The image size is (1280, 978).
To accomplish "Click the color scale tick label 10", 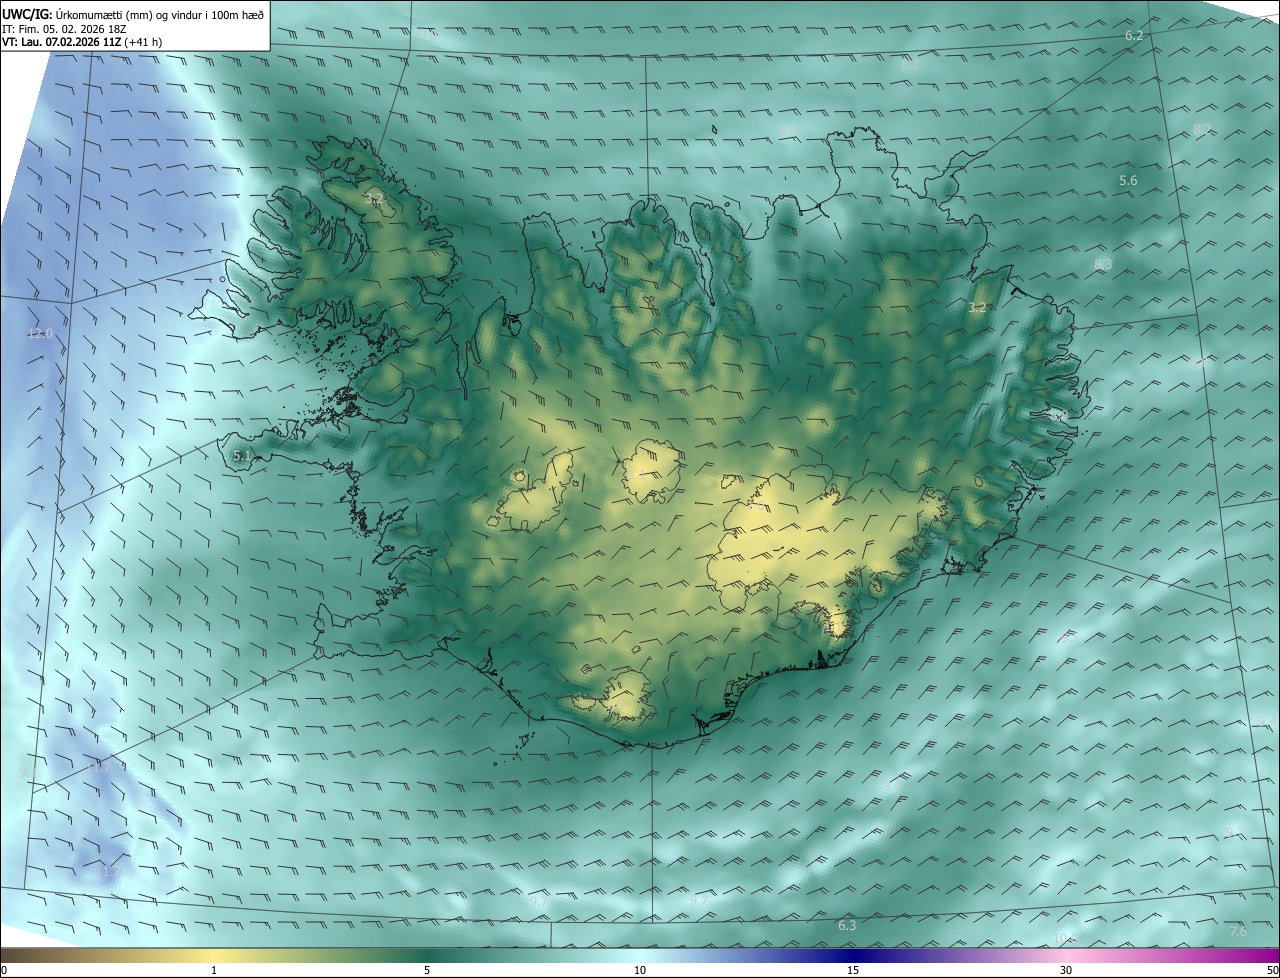I will pos(640,970).
